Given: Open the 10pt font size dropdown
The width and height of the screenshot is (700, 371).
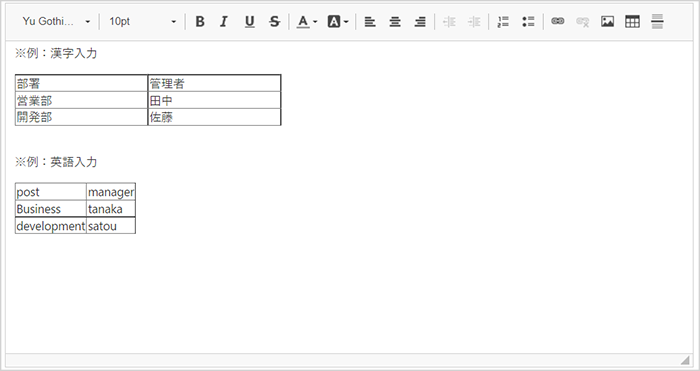Looking at the screenshot, I should pyautogui.click(x=142, y=21).
